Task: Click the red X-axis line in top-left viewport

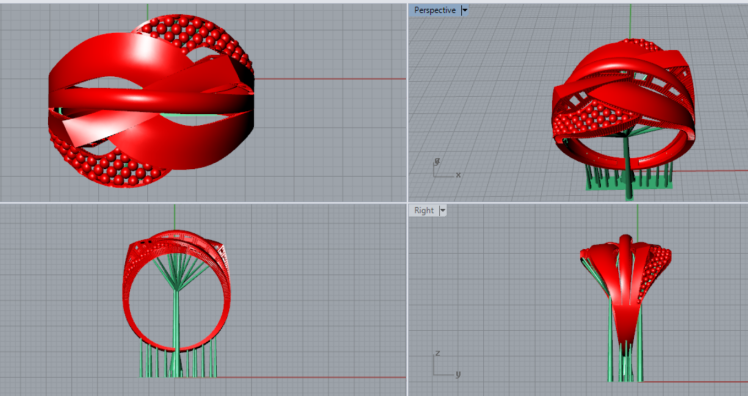Action: tap(329, 79)
